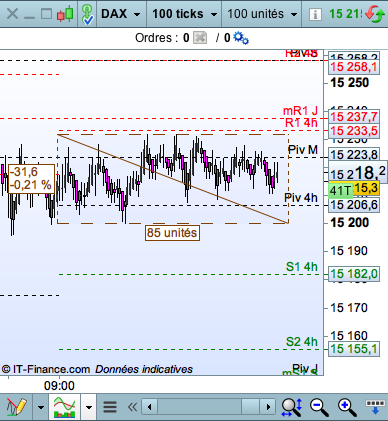The image size is (388, 421).
Task: Select the drawing pencil tool
Action: (x=16, y=407)
